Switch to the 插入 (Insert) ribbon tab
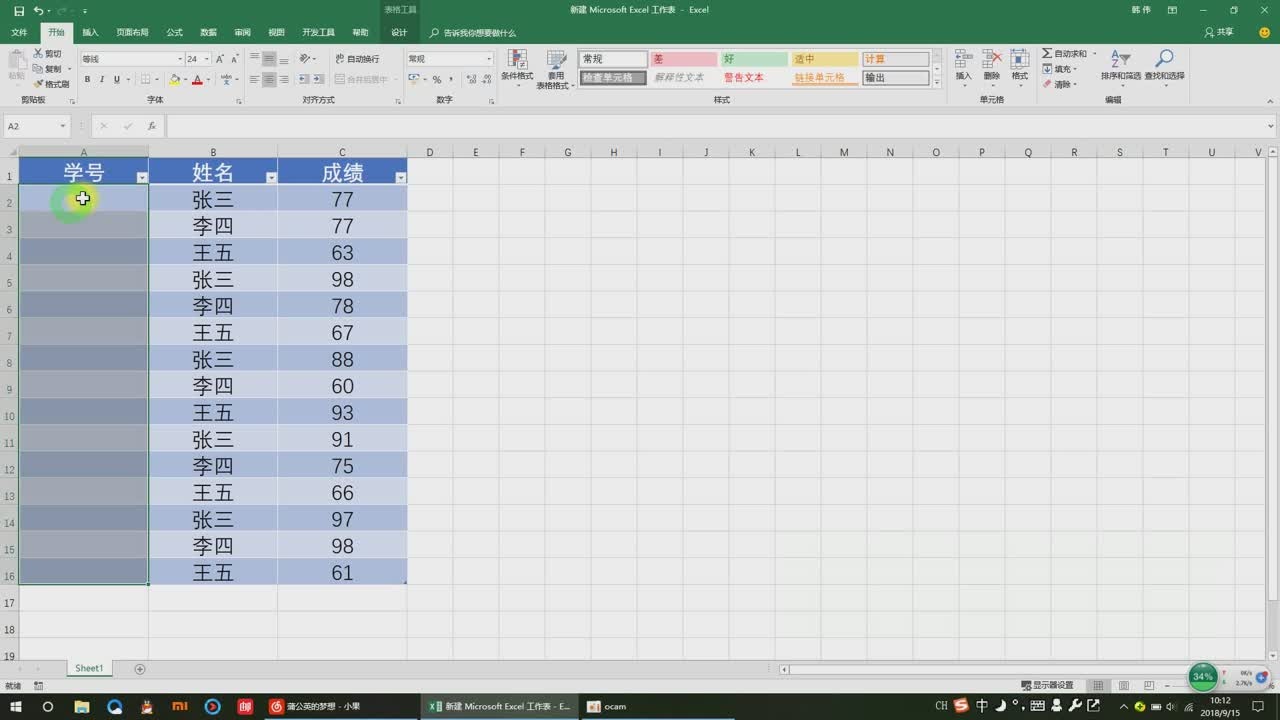 click(90, 32)
